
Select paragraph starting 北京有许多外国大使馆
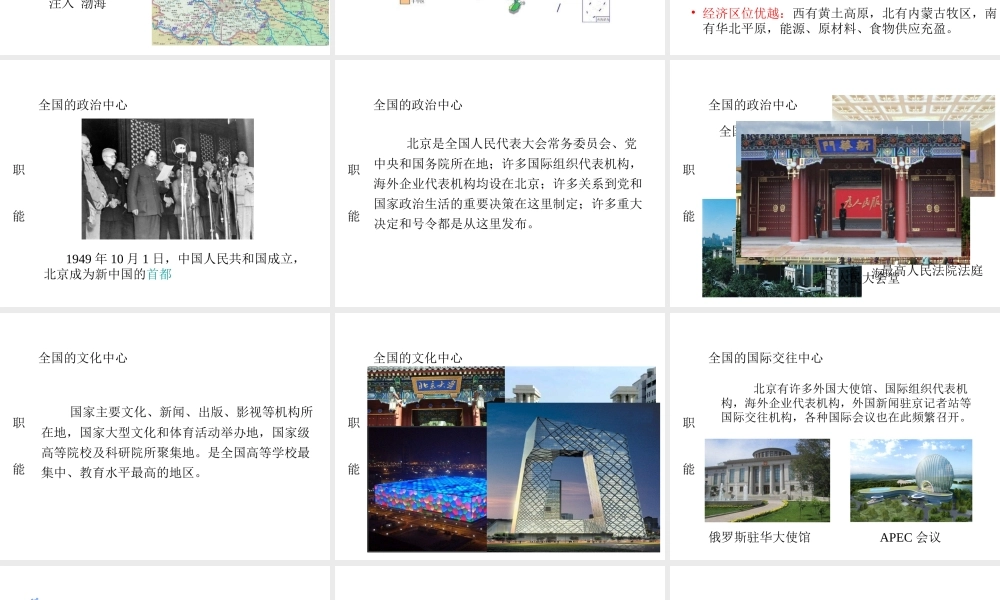pyautogui.click(x=846, y=403)
